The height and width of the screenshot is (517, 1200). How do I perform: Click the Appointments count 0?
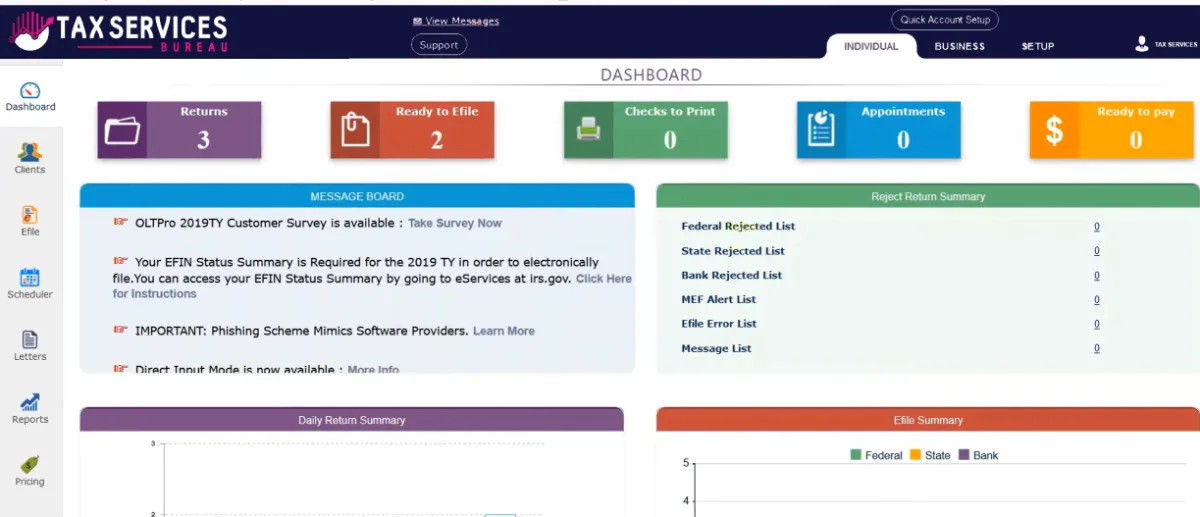903,140
